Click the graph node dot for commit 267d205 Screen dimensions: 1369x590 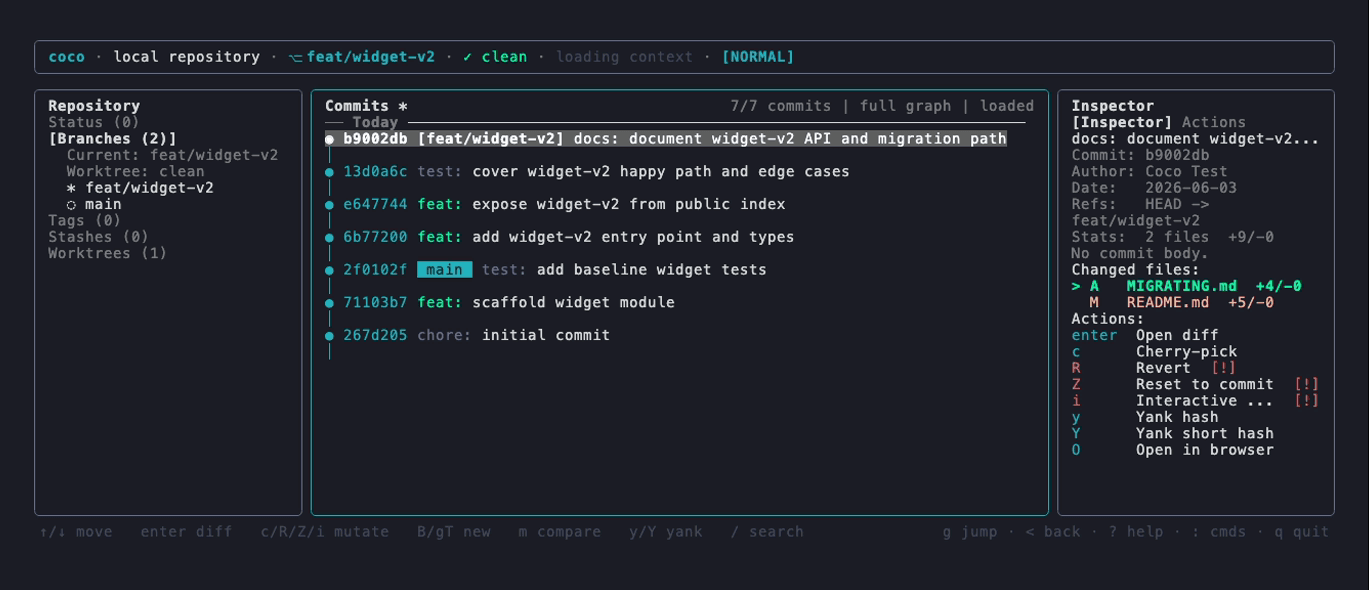pyautogui.click(x=330, y=336)
